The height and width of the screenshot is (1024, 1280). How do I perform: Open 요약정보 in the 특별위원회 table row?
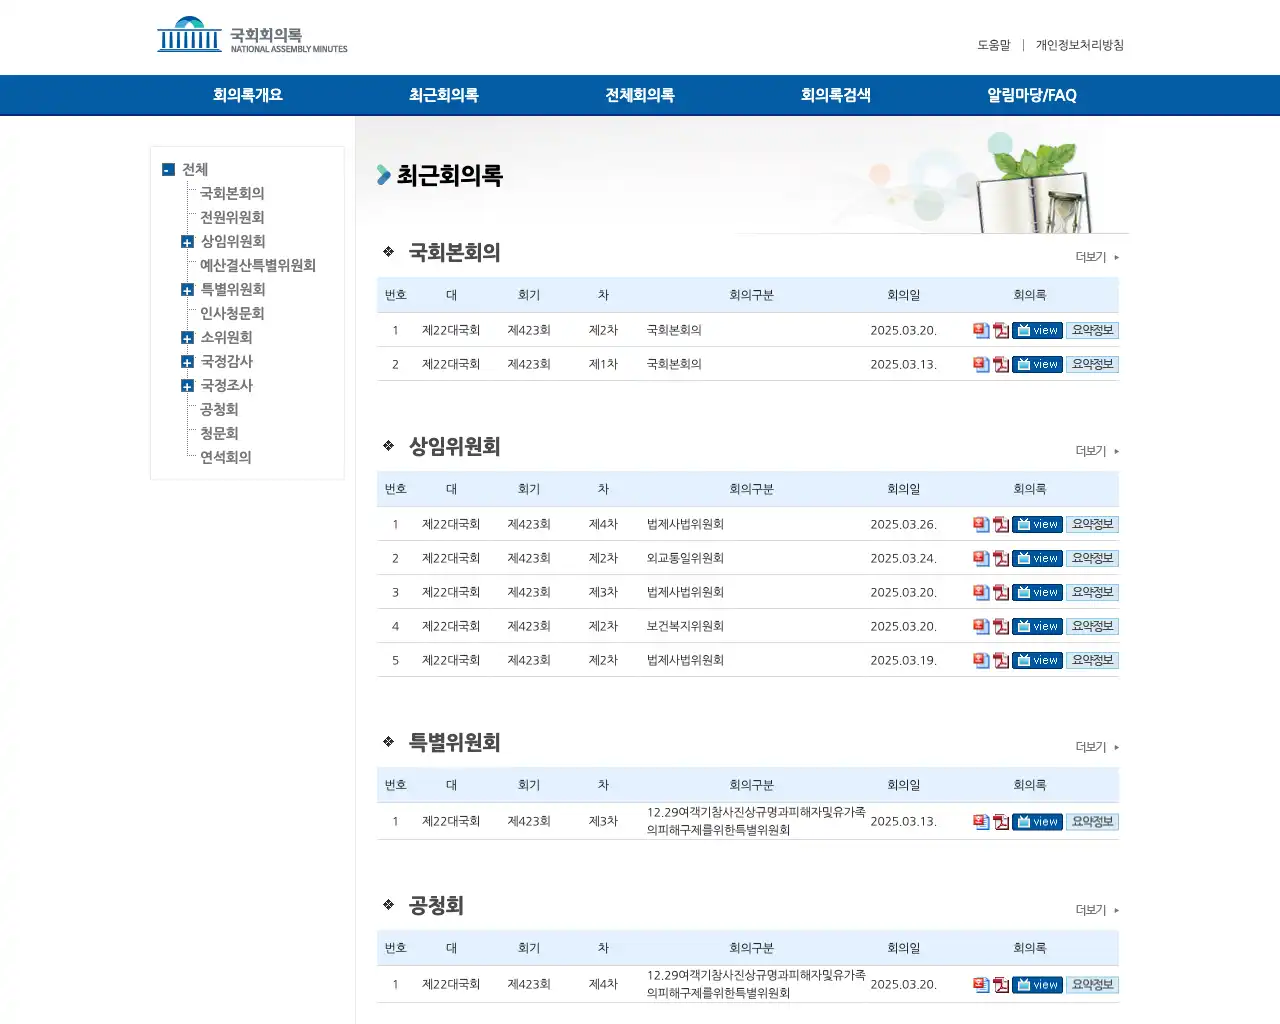(x=1092, y=822)
